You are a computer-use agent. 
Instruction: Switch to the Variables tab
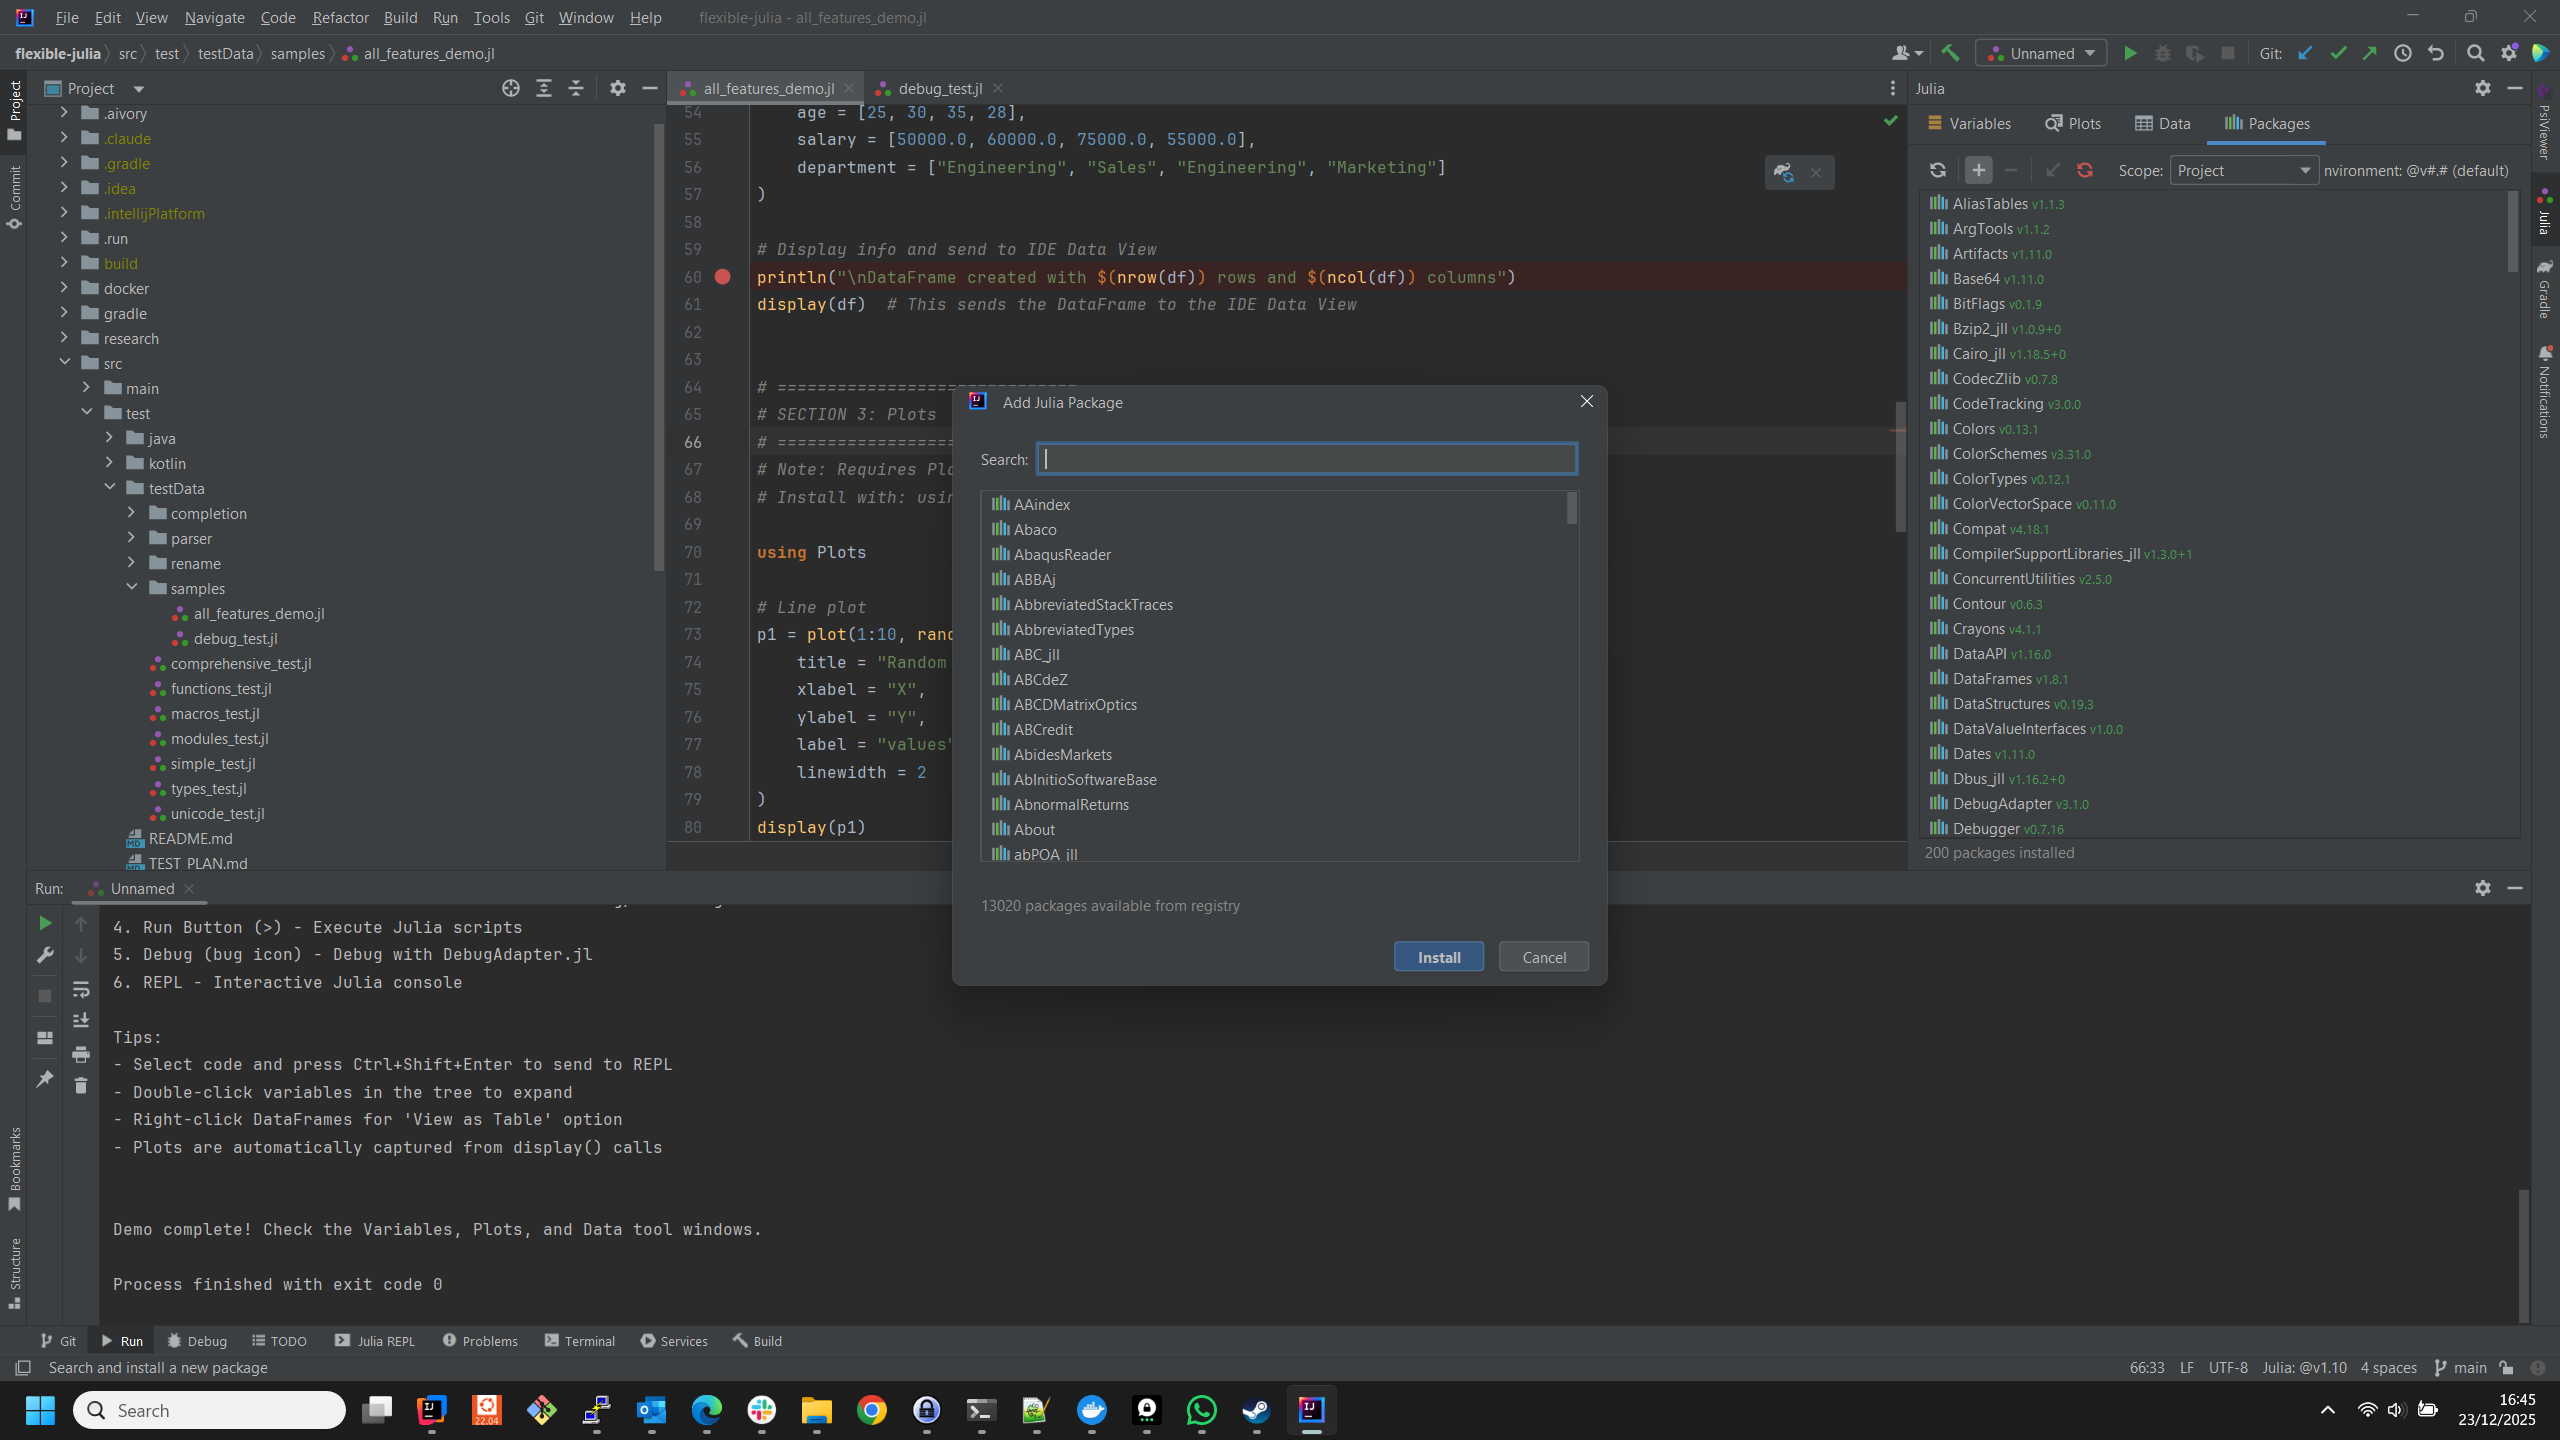1968,123
